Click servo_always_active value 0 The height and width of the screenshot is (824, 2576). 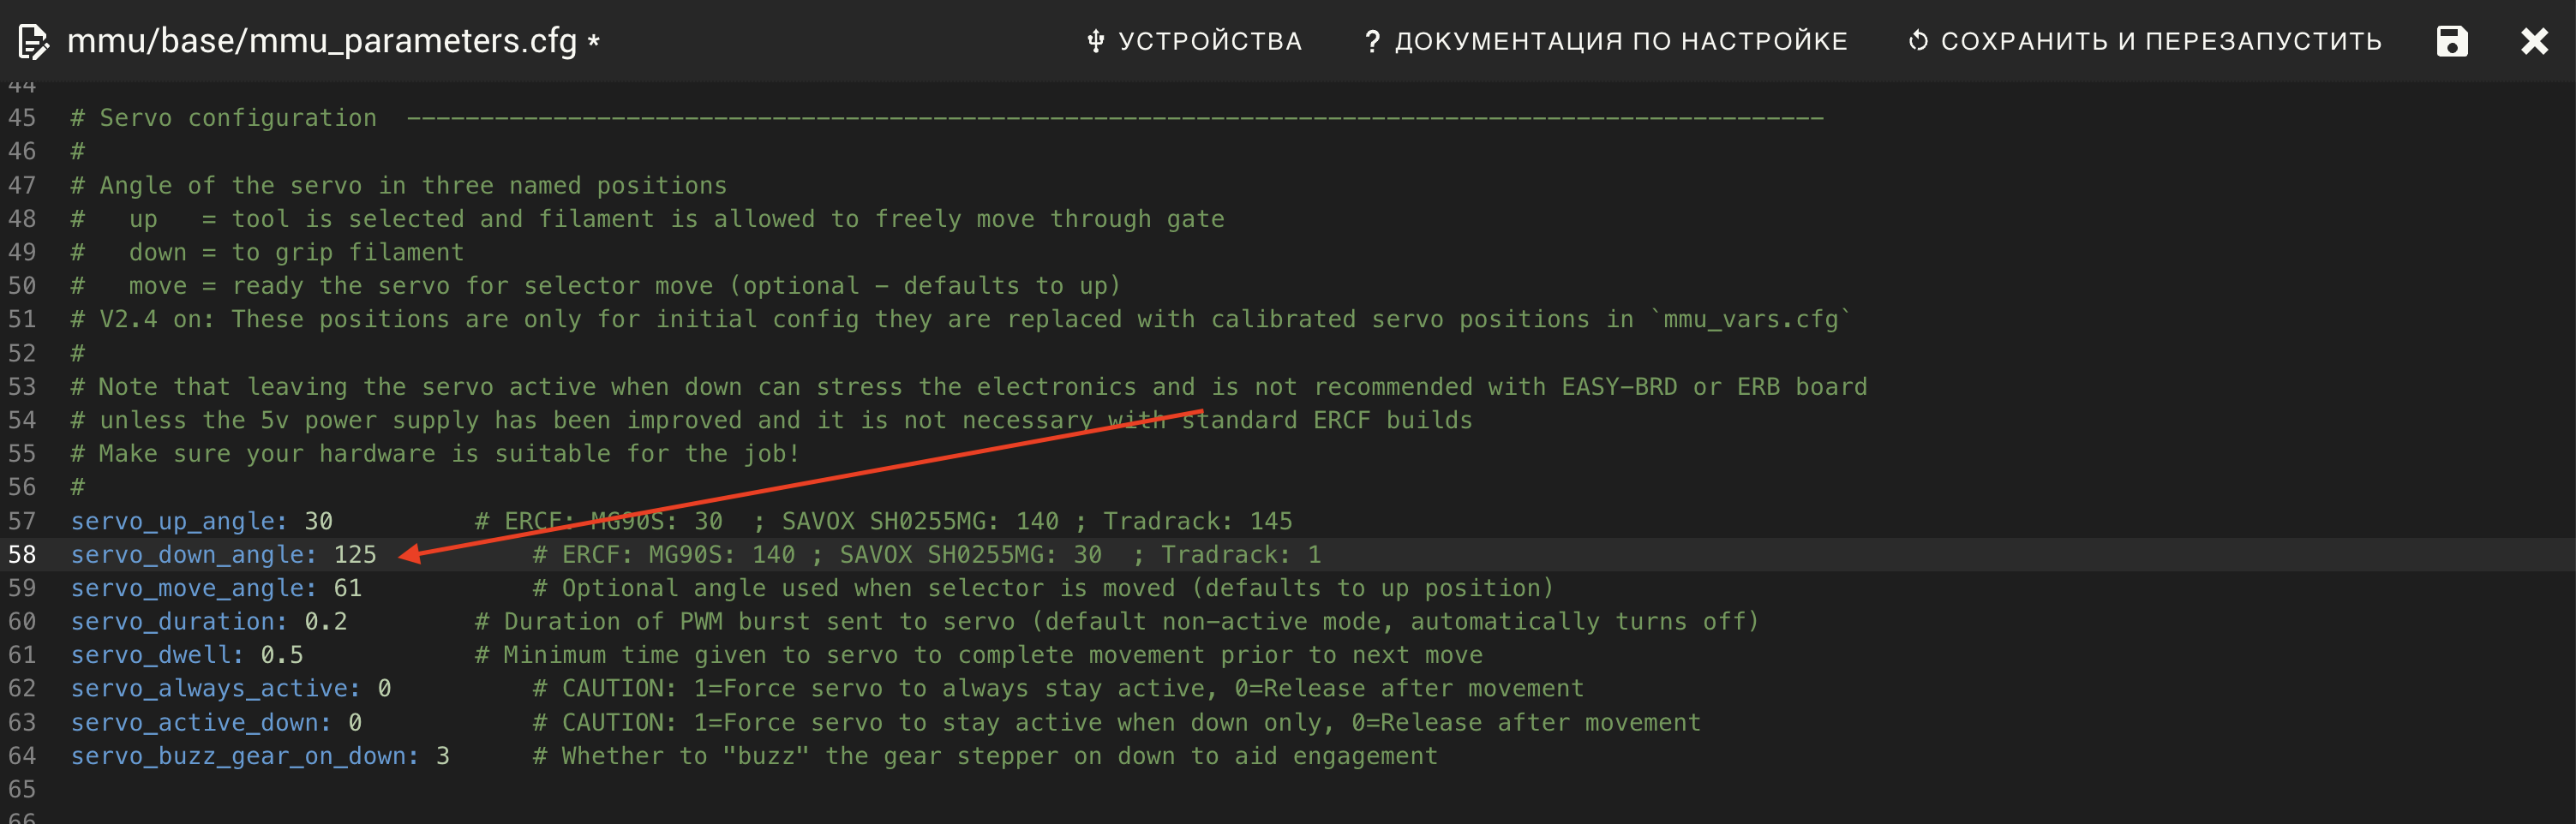point(384,688)
